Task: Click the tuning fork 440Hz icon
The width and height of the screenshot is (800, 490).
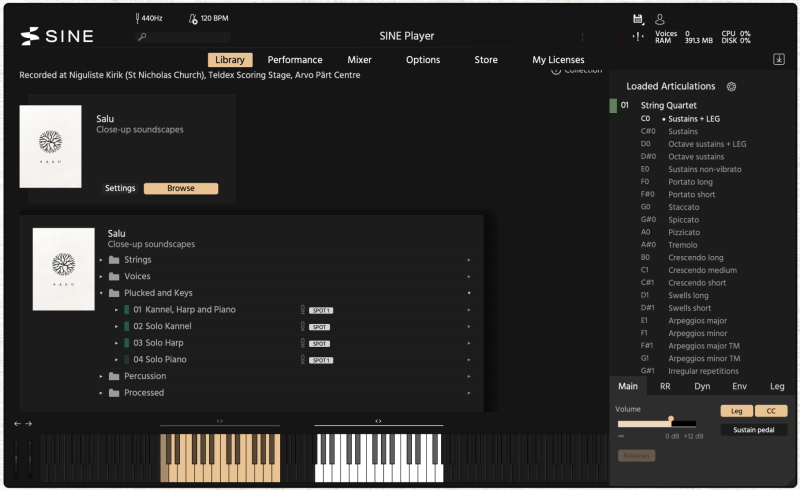Action: pos(137,18)
